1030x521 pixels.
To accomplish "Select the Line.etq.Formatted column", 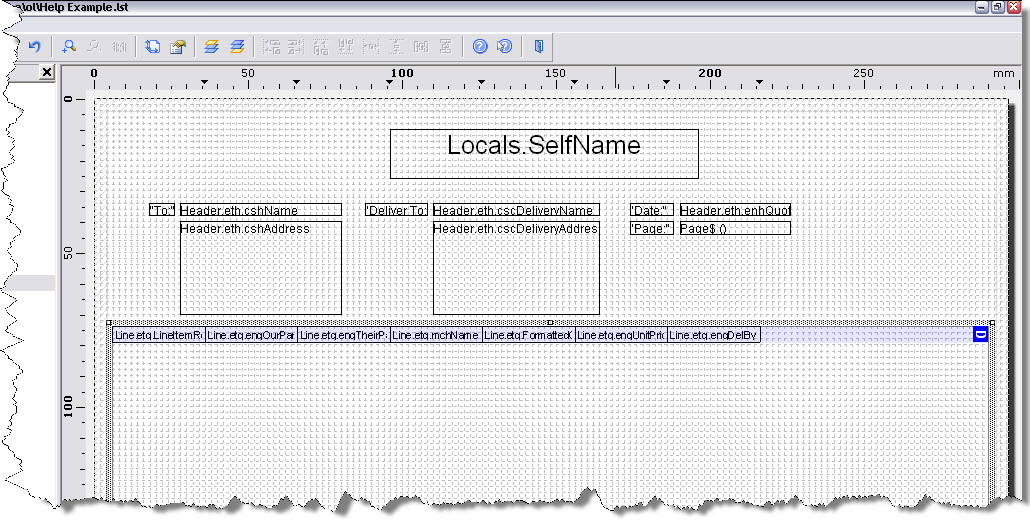I will point(529,335).
